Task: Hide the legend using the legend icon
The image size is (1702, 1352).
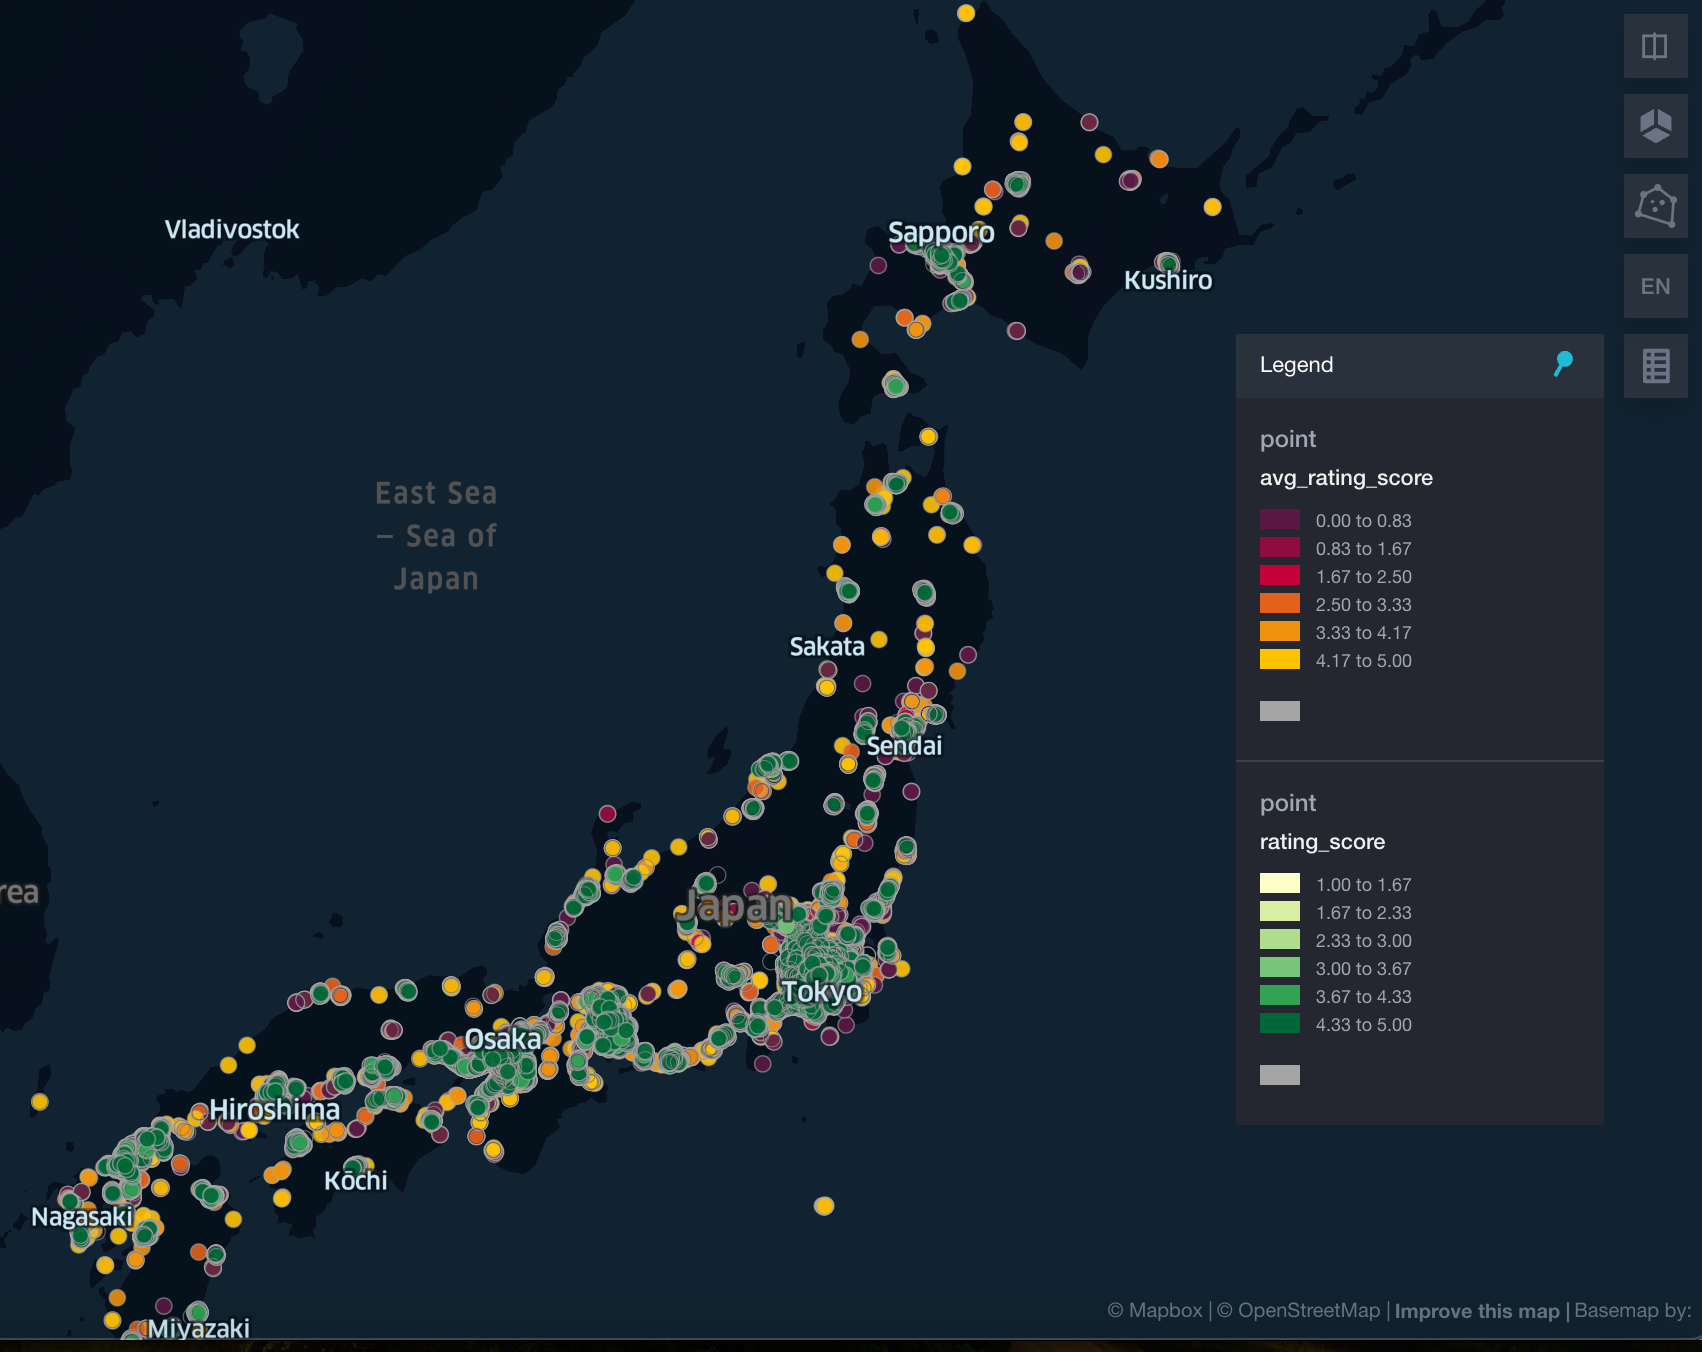Action: pyautogui.click(x=1655, y=366)
